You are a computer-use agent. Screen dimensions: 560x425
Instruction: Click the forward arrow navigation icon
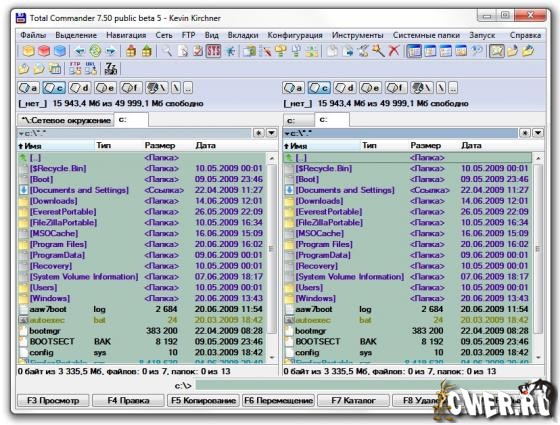[x=111, y=51]
